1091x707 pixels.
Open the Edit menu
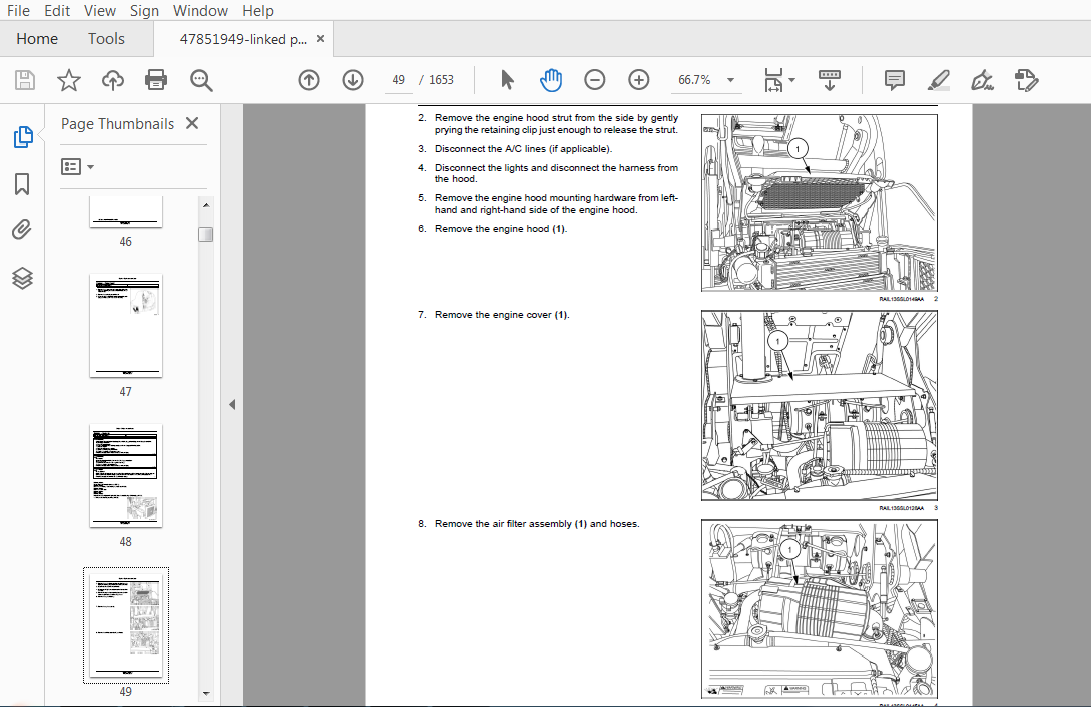pos(57,10)
